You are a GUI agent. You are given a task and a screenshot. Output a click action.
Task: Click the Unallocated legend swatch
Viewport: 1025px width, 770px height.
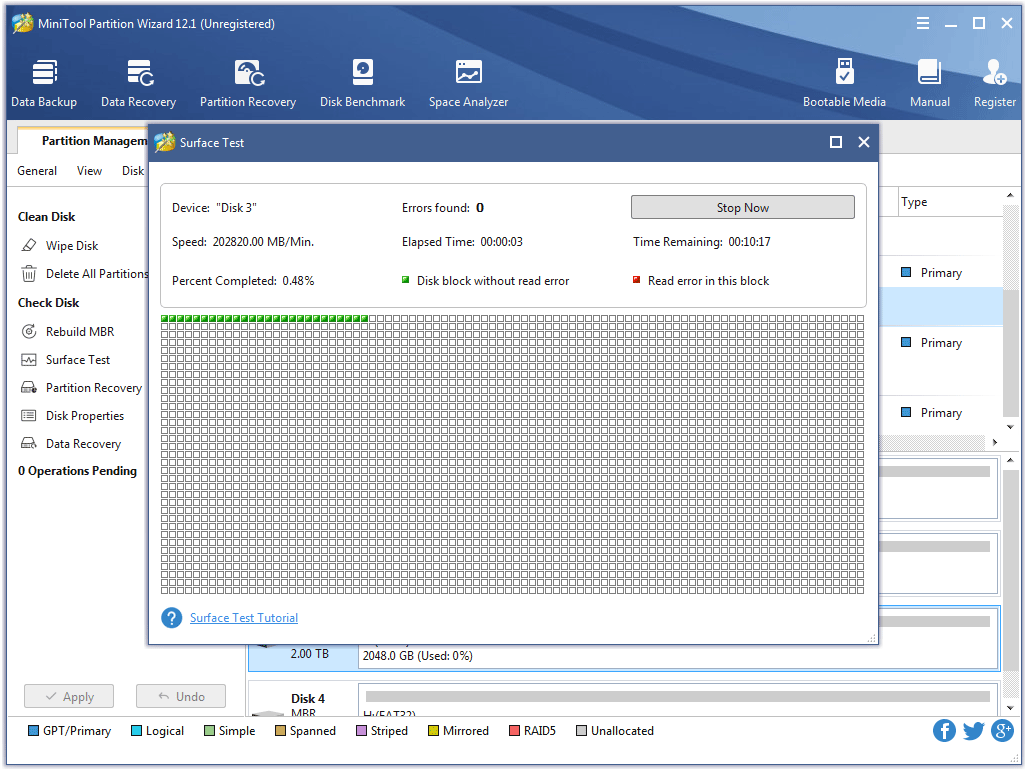(581, 731)
